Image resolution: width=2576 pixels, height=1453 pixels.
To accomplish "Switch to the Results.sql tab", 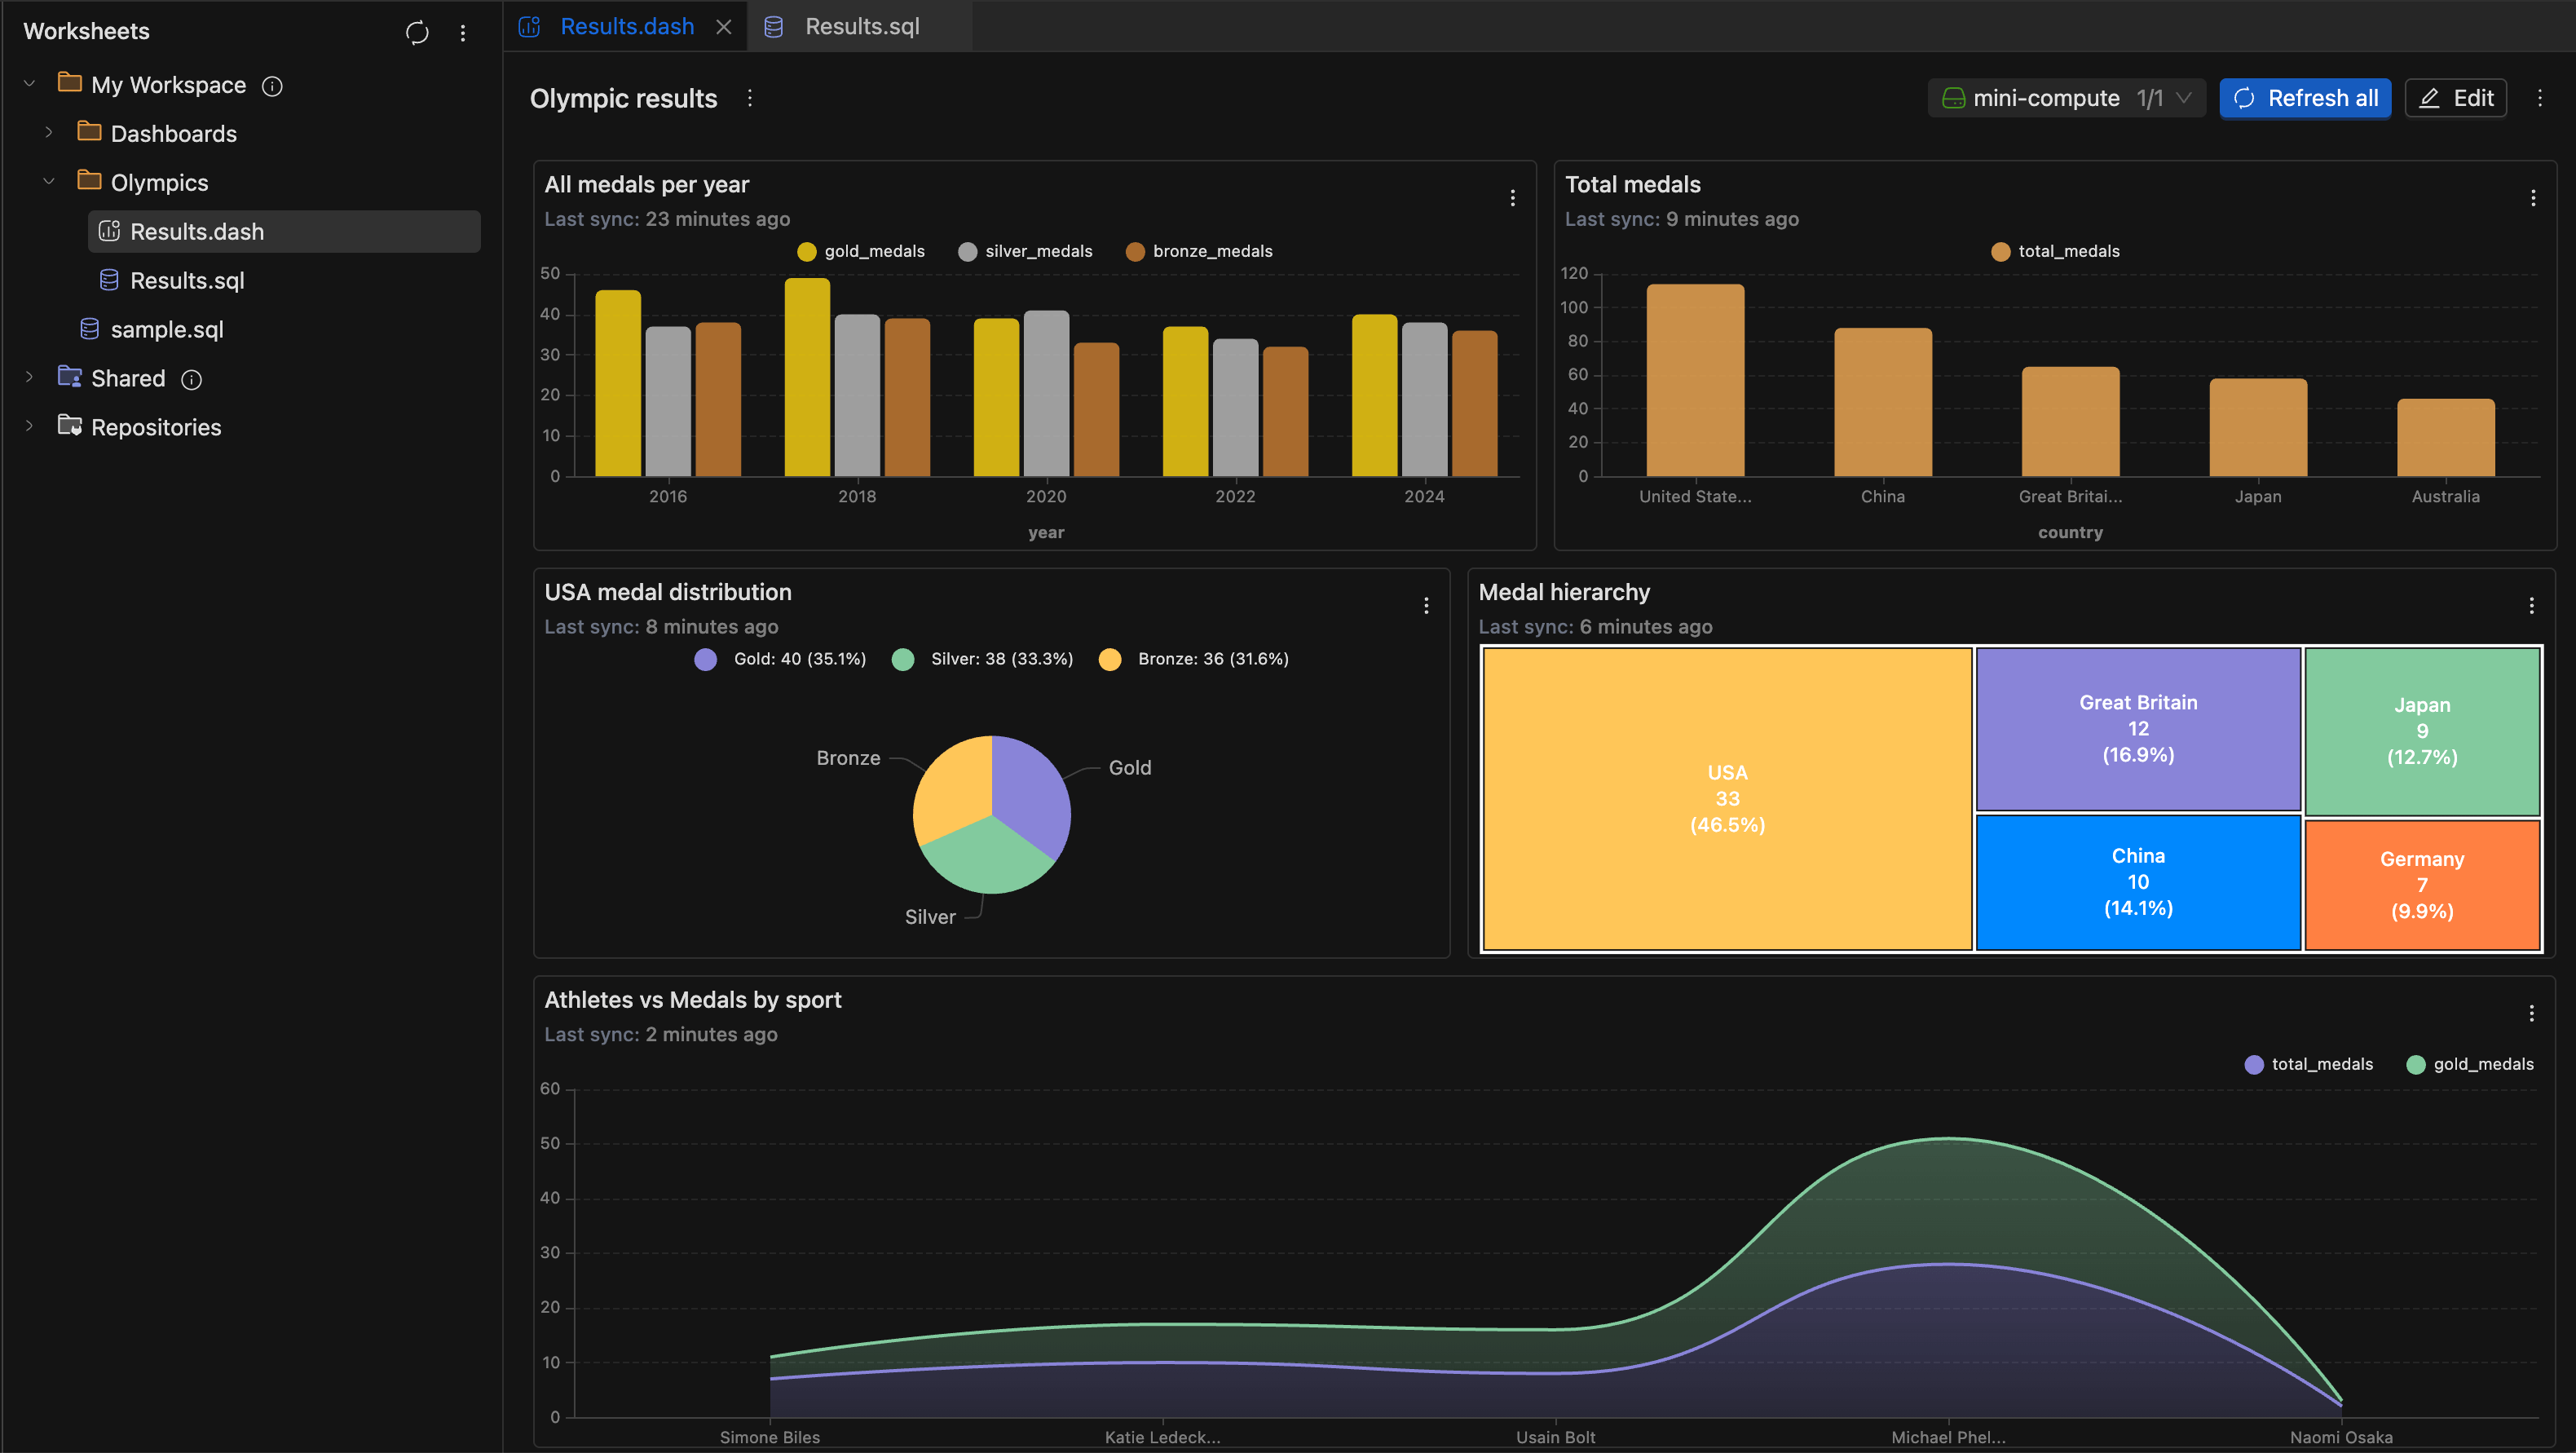I will [860, 26].
